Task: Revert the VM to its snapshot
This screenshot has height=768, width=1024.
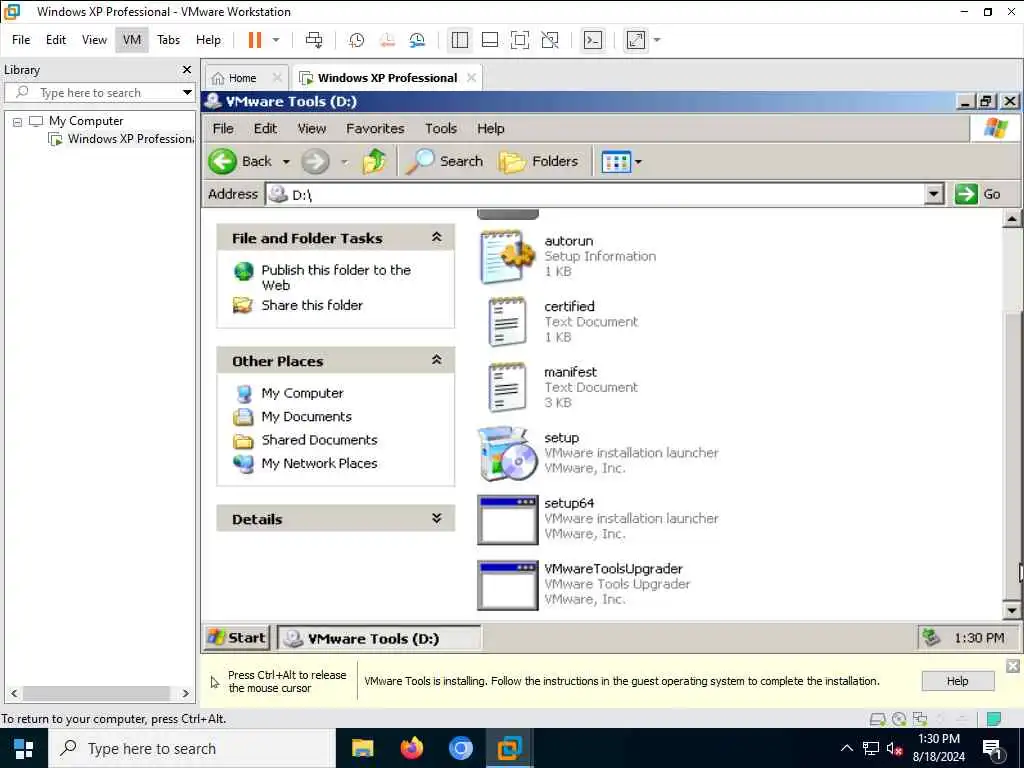Action: pyautogui.click(x=387, y=40)
